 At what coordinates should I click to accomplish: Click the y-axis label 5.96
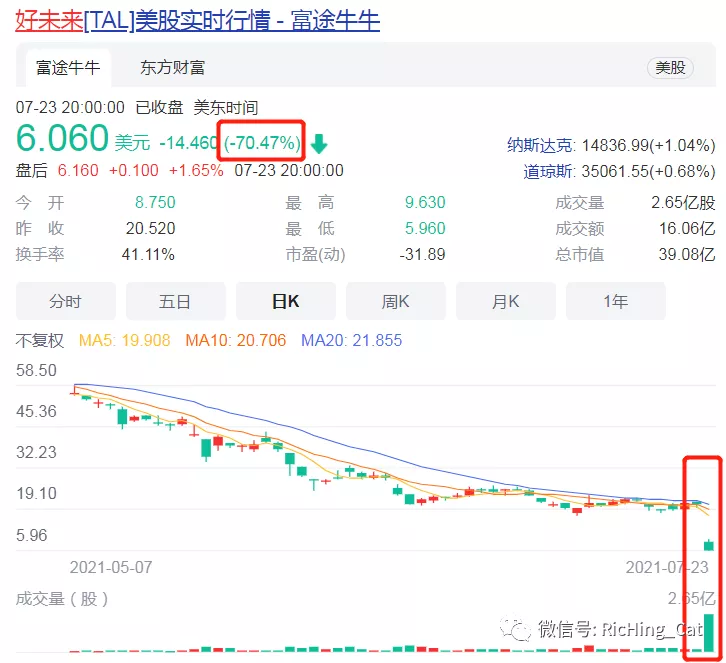pos(31,535)
